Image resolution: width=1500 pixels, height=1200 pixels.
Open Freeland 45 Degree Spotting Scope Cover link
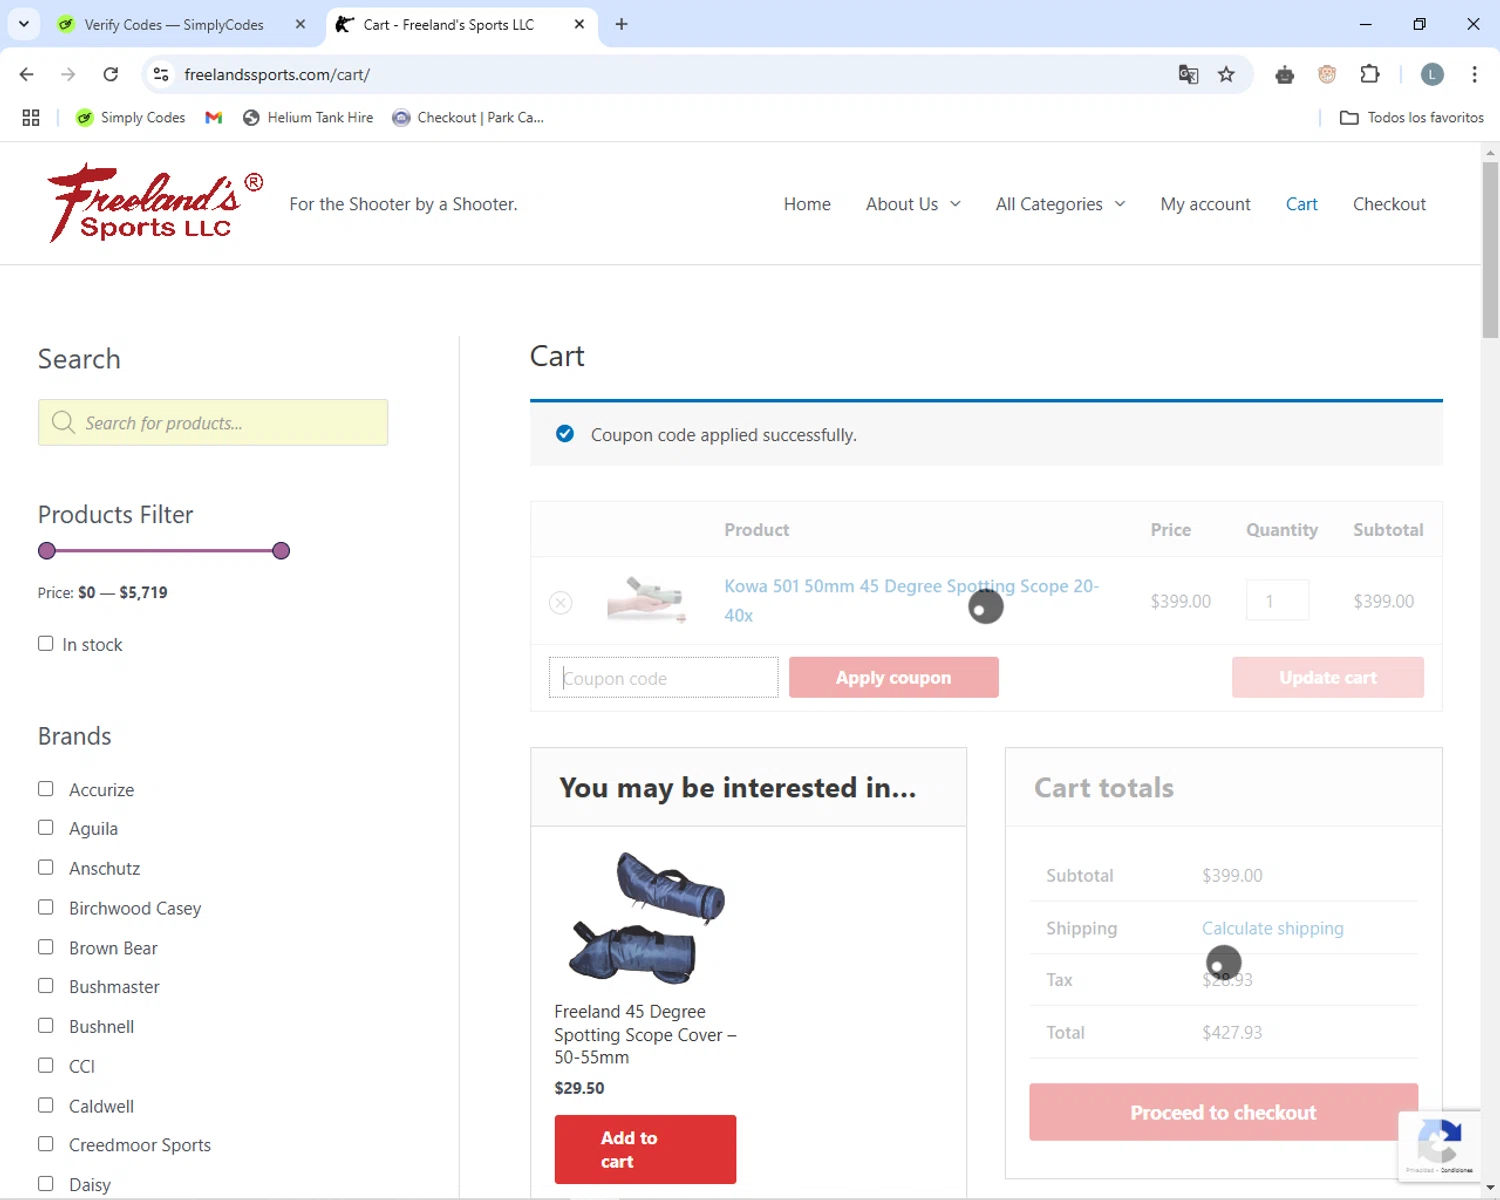point(645,1034)
